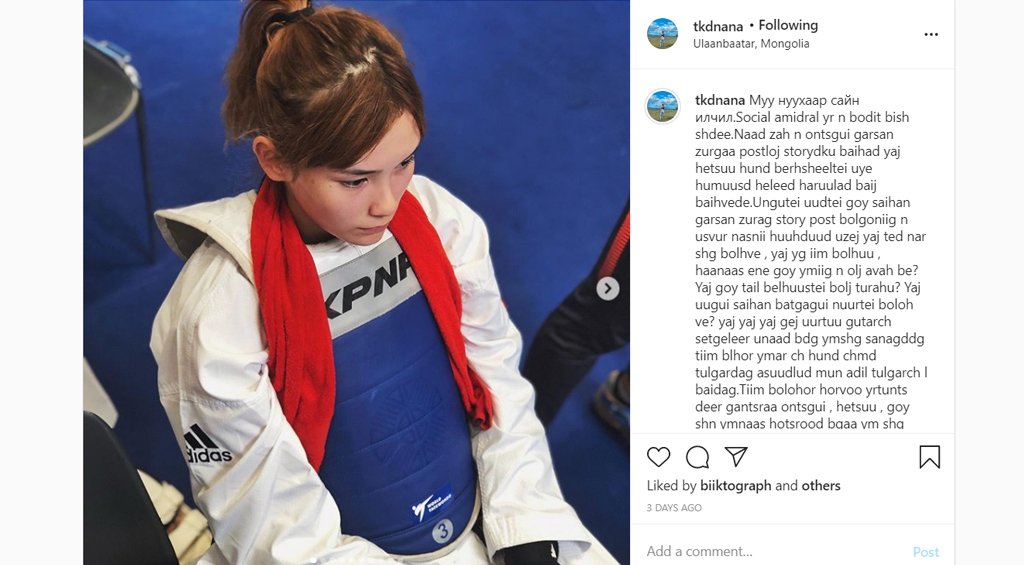Viewport: 1024px width, 565px height.
Task: Click the Post comment button
Action: (925, 552)
